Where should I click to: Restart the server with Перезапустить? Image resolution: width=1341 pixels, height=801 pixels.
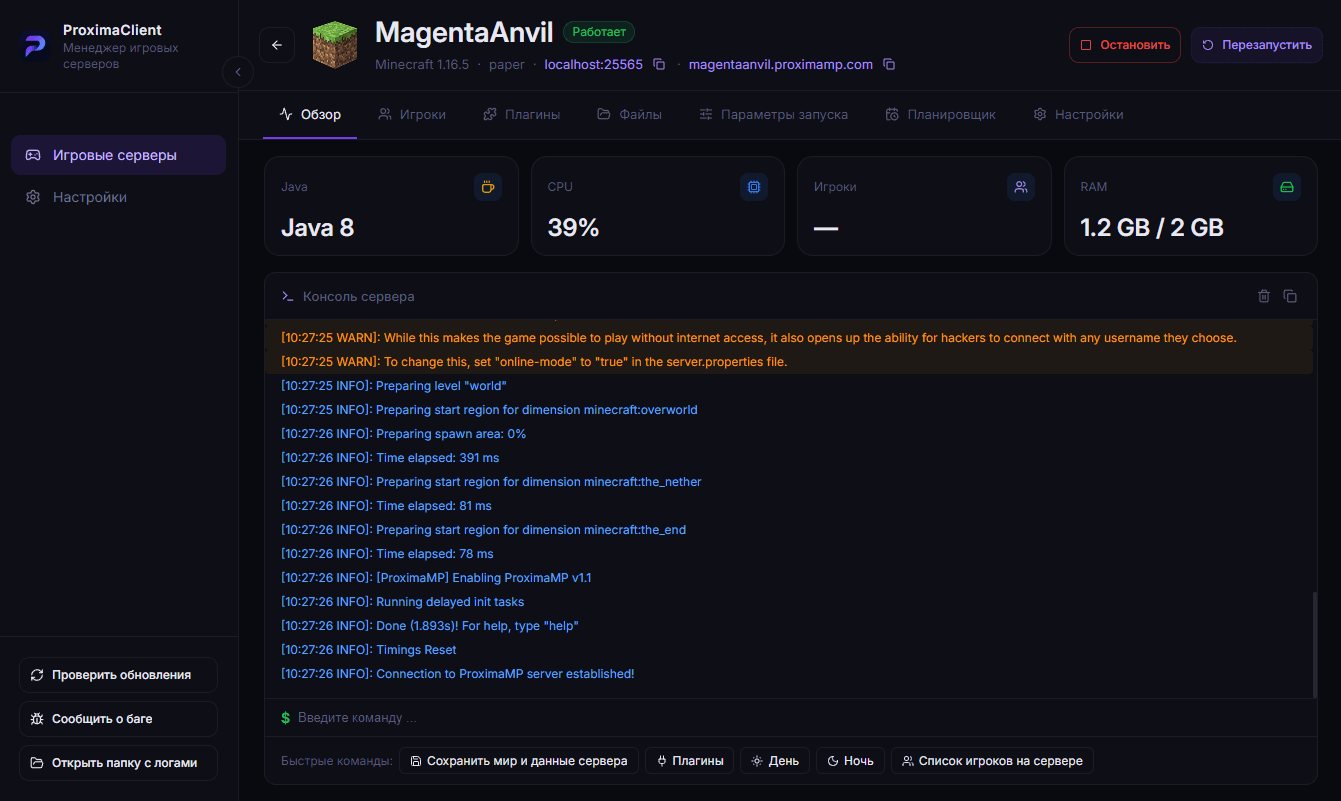(1257, 45)
